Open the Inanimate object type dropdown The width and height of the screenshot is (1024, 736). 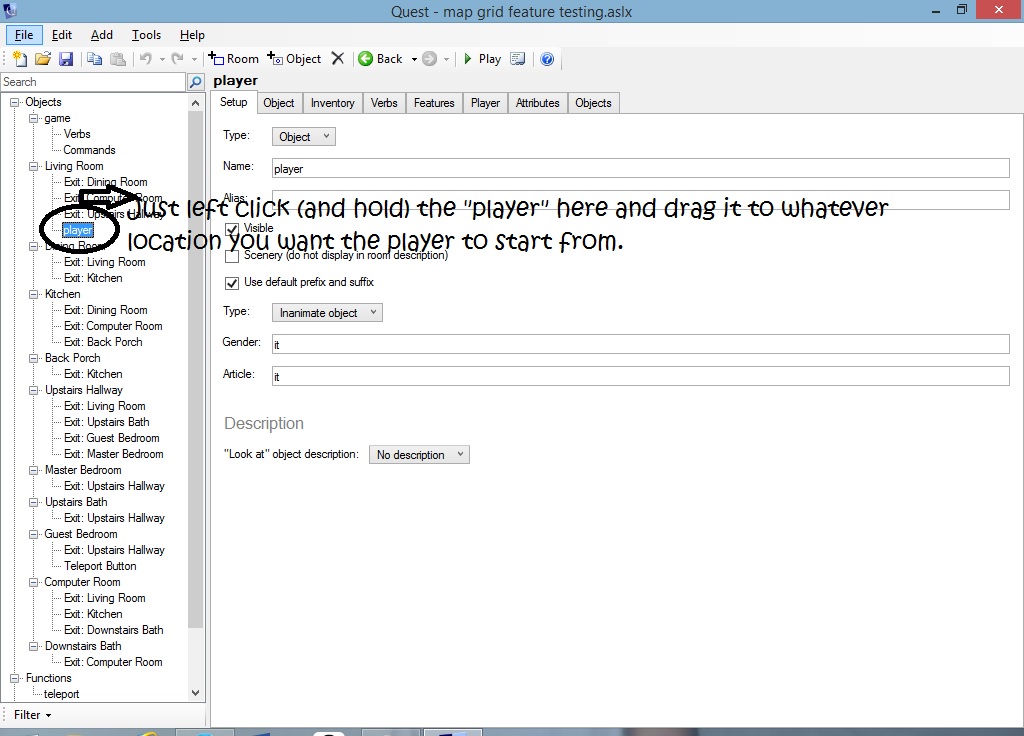tap(327, 313)
